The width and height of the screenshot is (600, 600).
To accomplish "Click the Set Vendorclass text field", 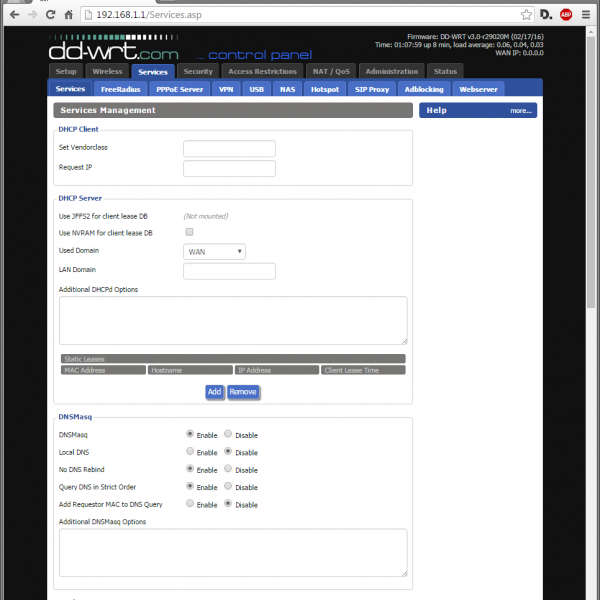I will click(x=229, y=148).
